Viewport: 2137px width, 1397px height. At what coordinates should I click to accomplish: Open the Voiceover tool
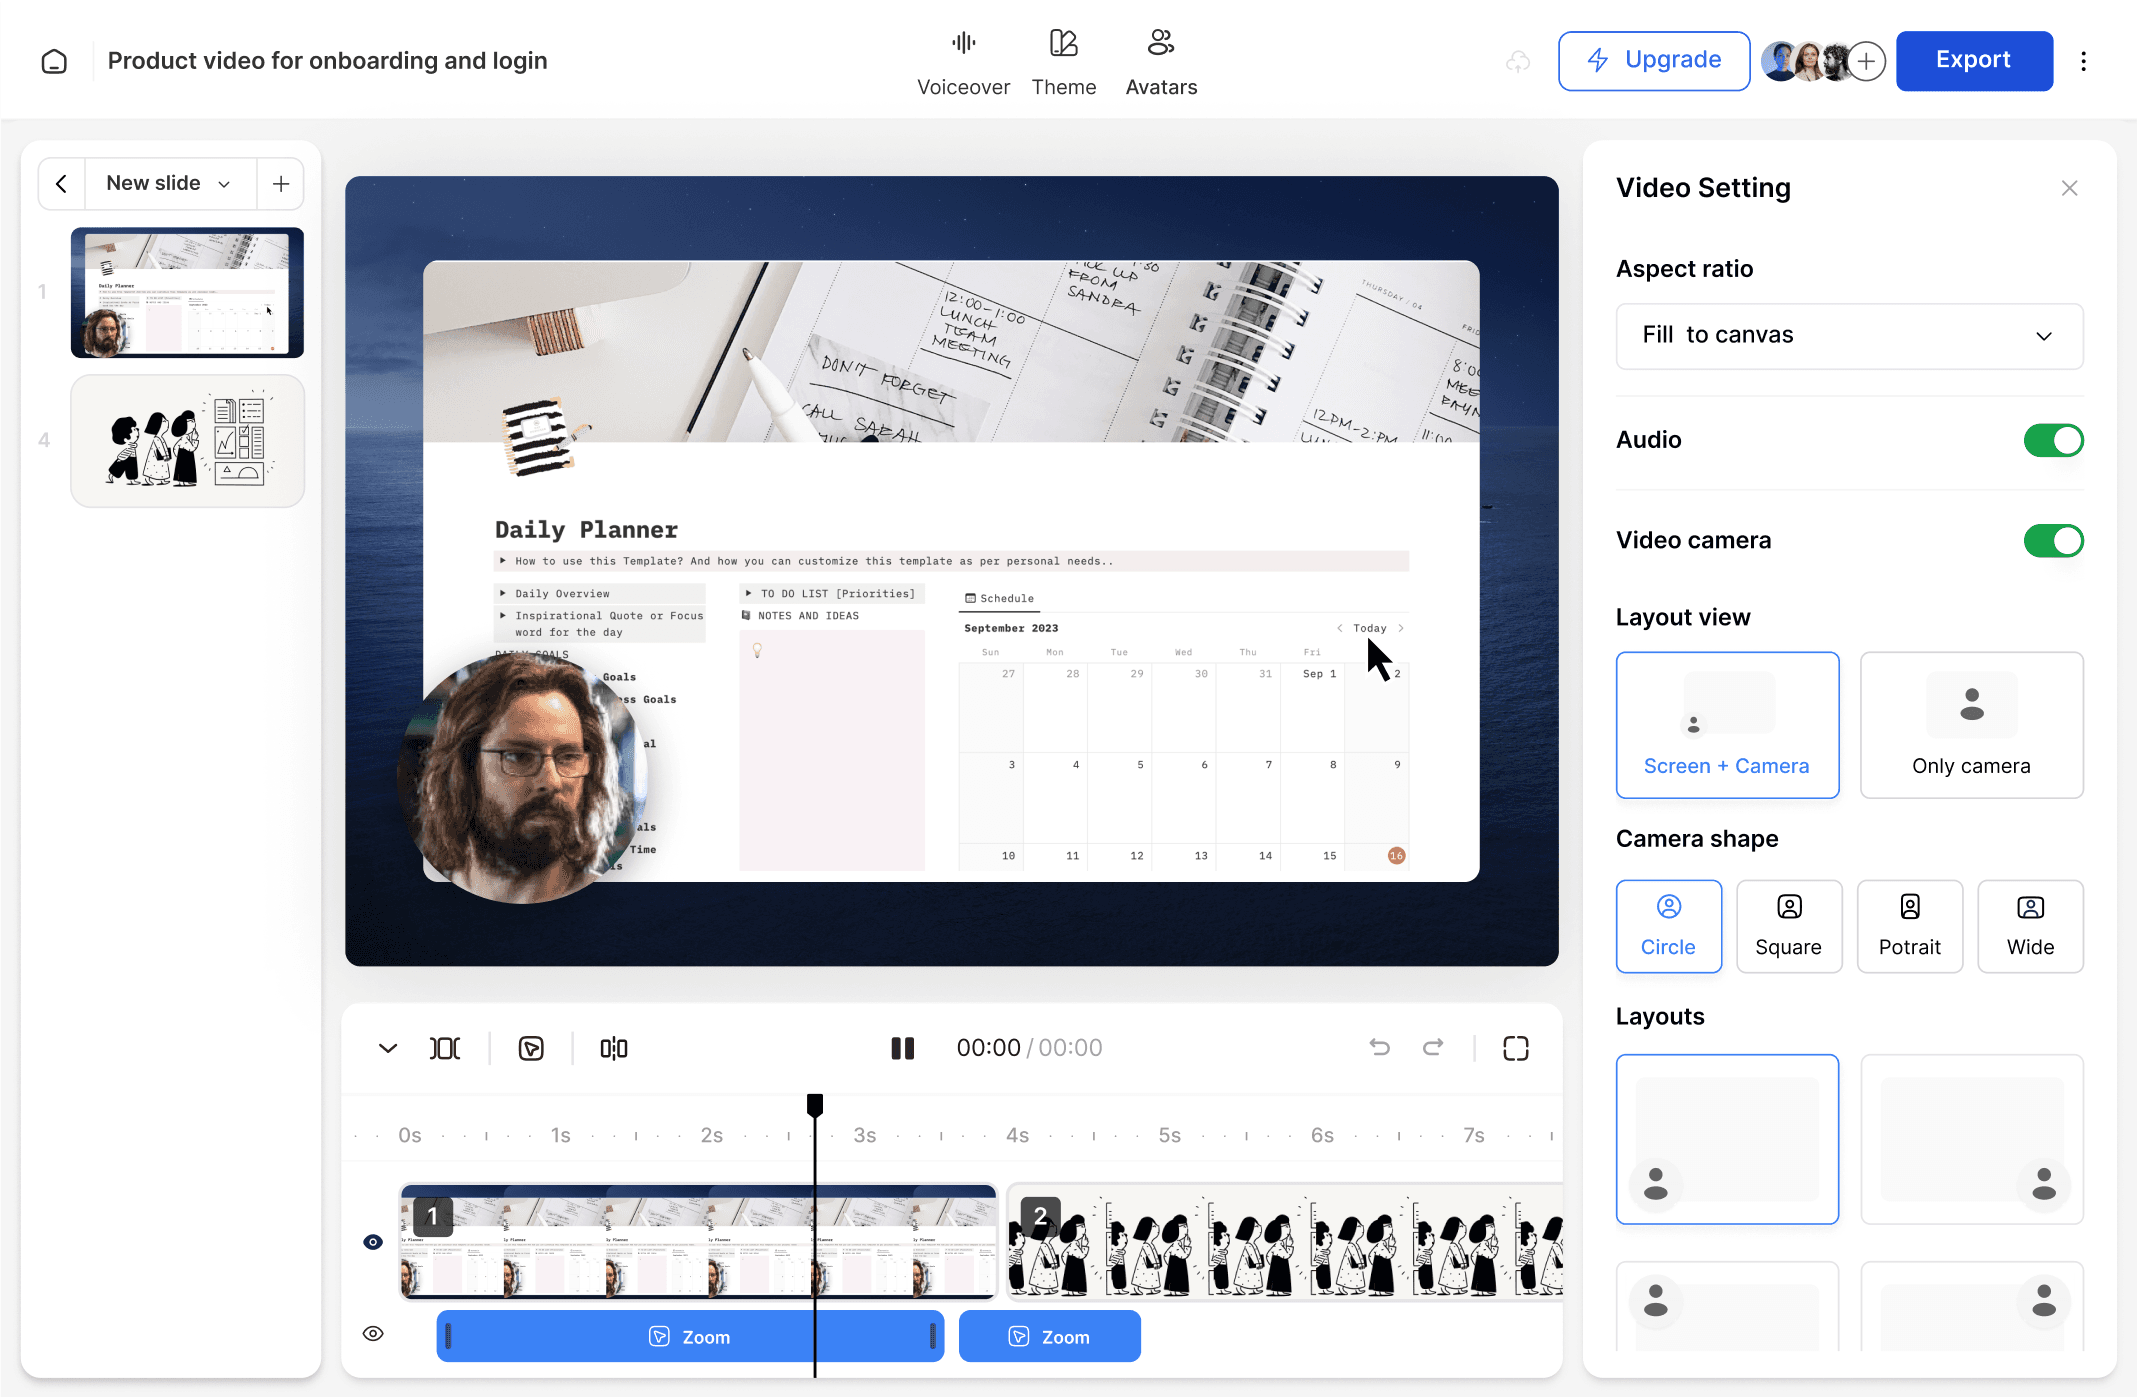[x=963, y=62]
